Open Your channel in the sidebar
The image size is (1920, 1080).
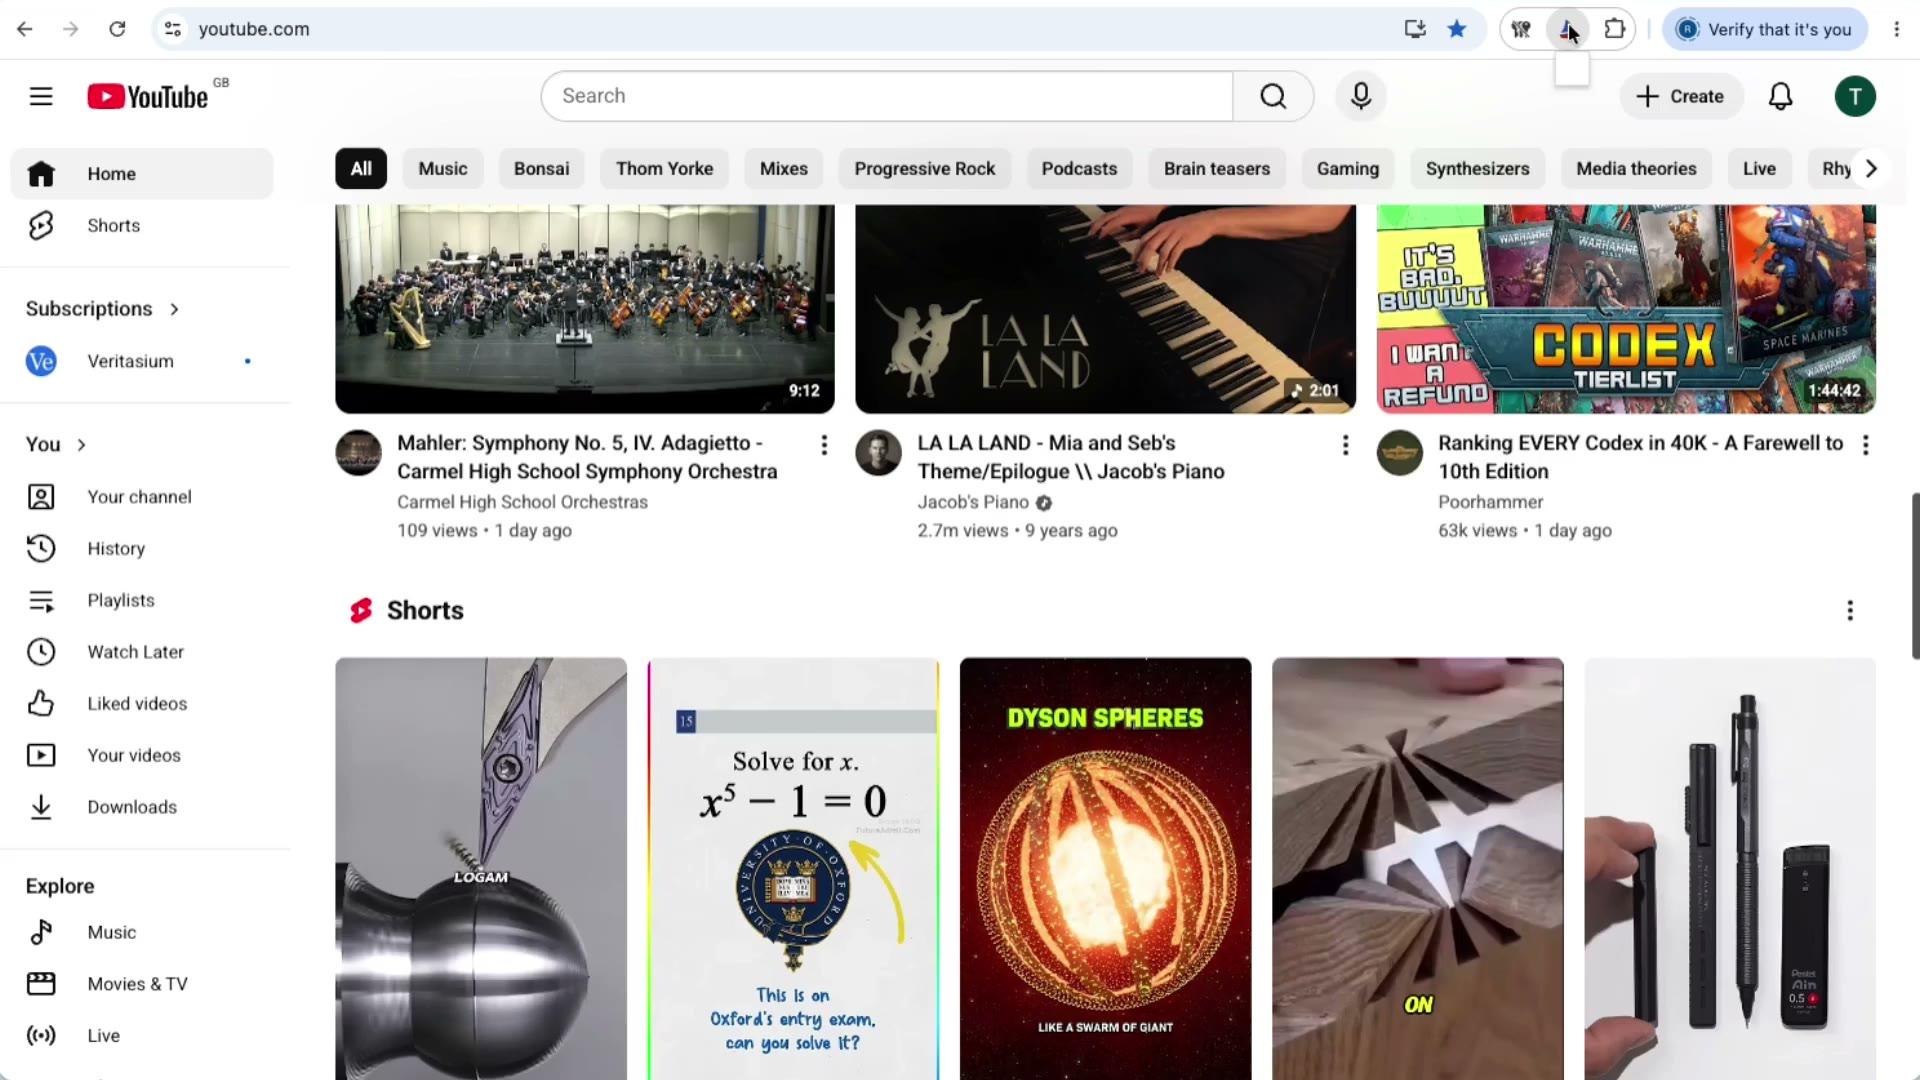[x=142, y=497]
